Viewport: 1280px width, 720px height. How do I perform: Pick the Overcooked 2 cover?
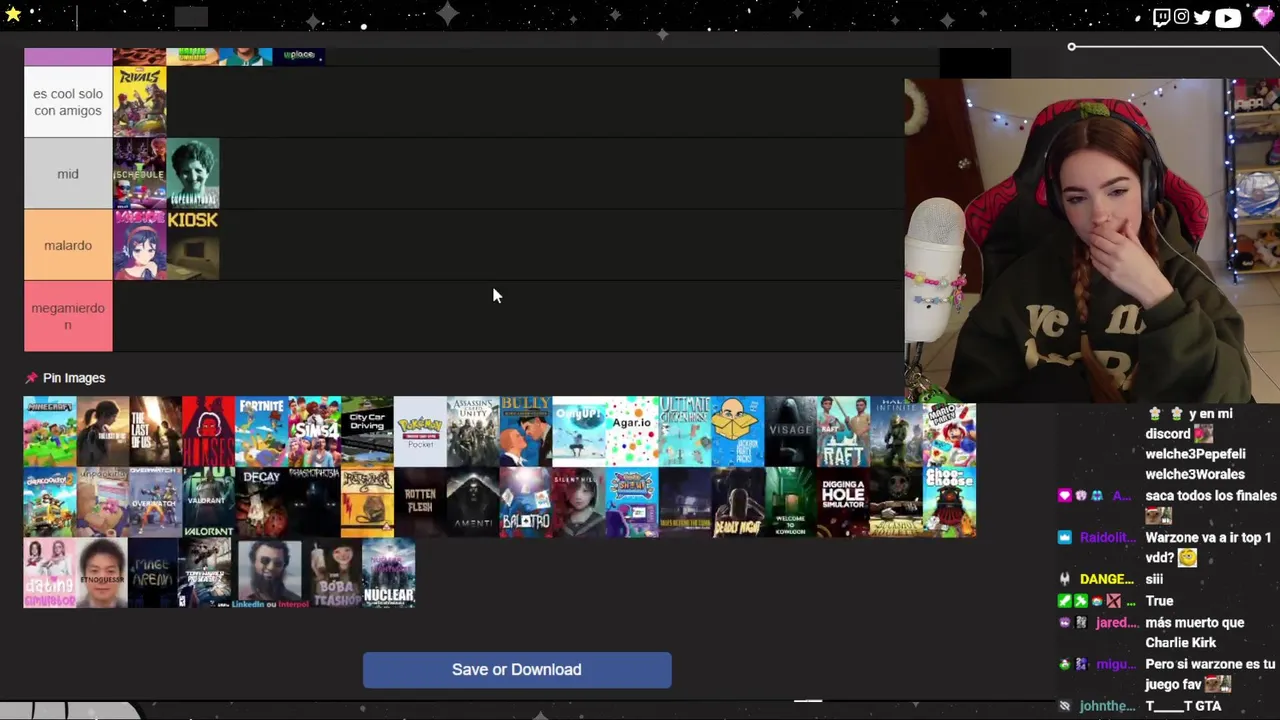point(50,502)
